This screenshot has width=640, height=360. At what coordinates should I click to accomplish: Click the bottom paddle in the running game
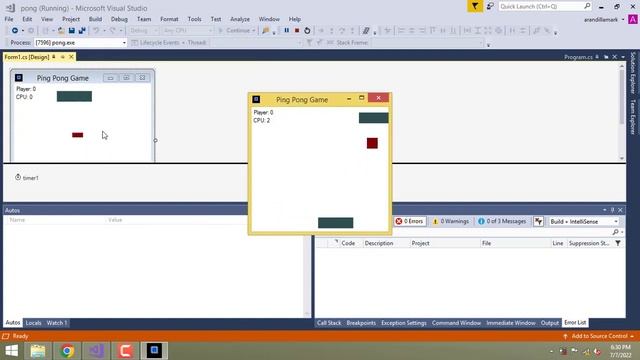coord(336,222)
